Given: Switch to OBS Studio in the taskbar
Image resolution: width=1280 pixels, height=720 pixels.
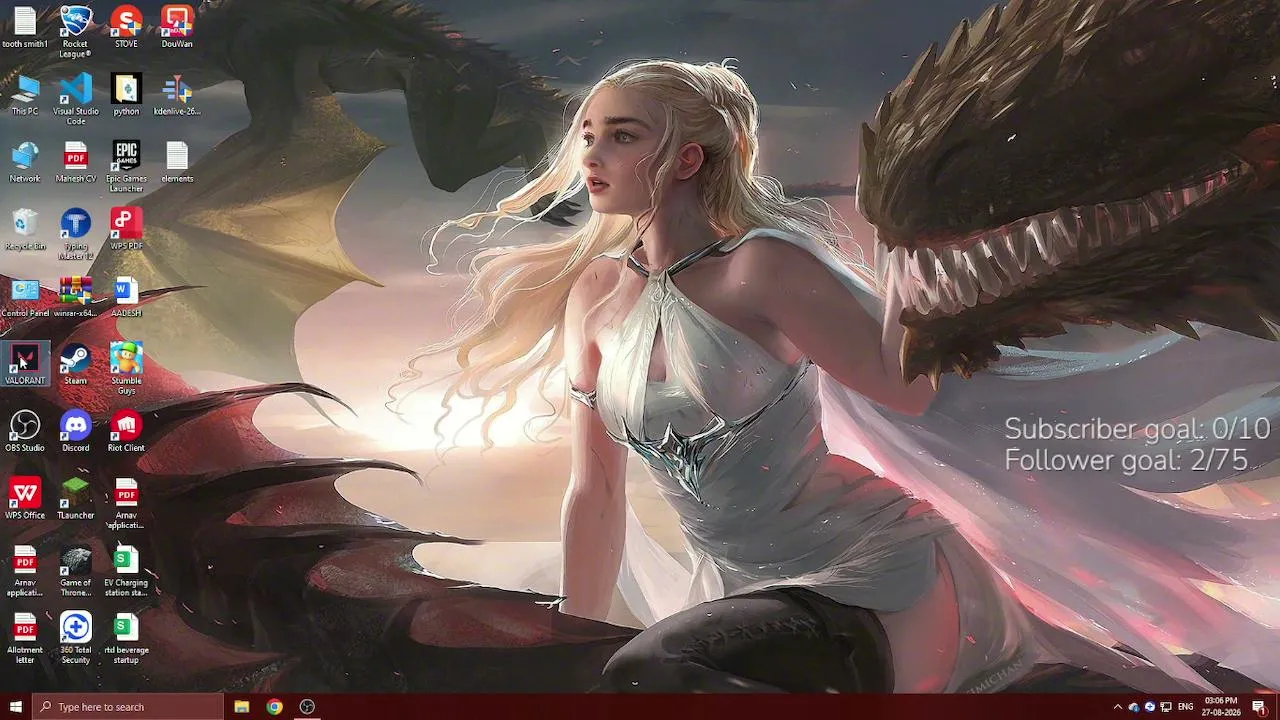Looking at the screenshot, I should click(x=307, y=707).
